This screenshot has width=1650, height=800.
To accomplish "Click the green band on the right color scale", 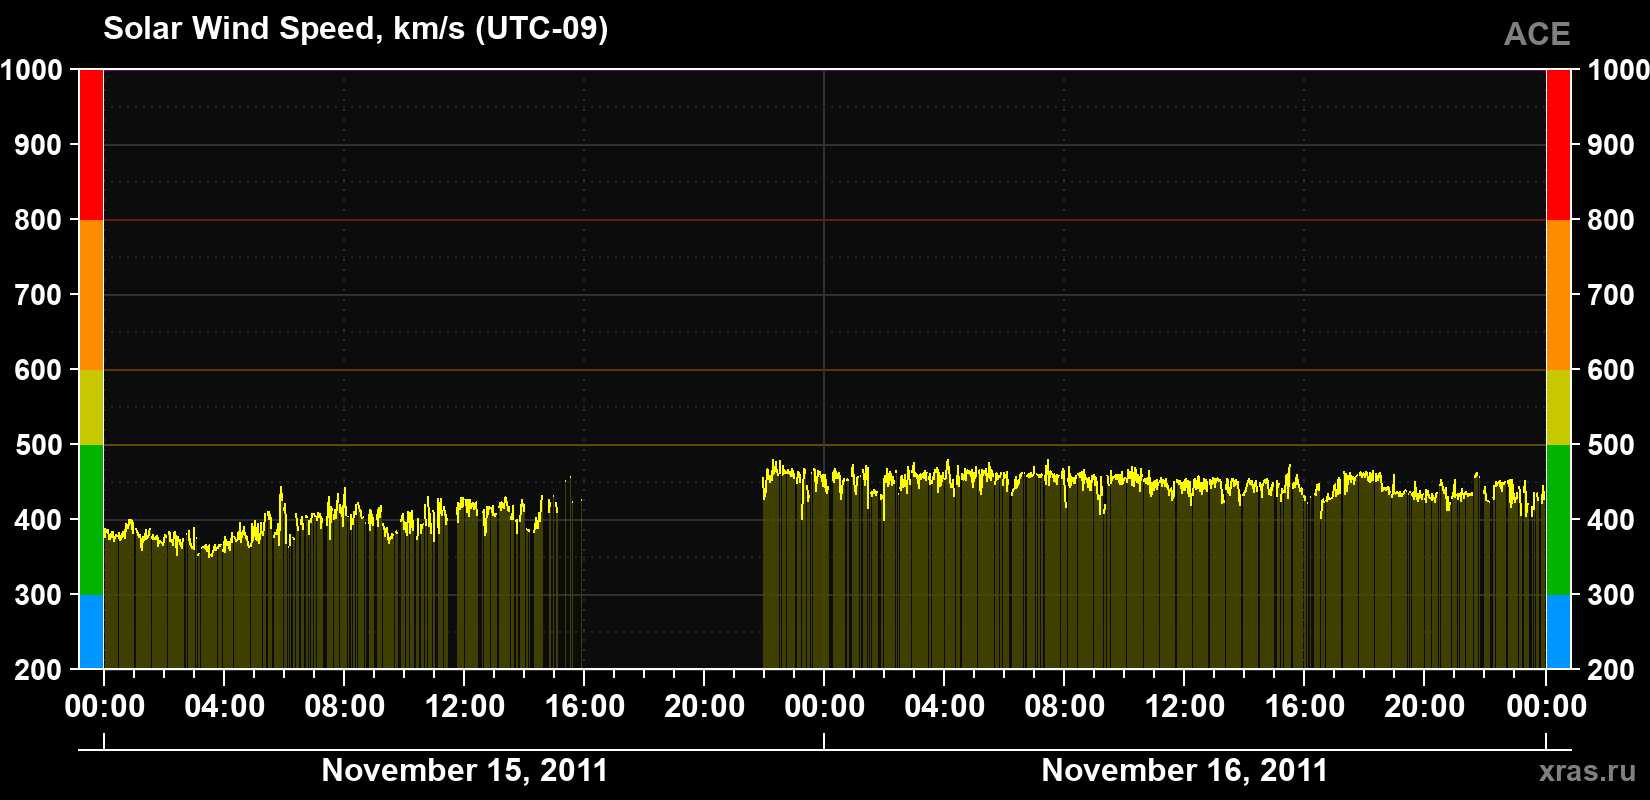I will click(x=1558, y=520).
